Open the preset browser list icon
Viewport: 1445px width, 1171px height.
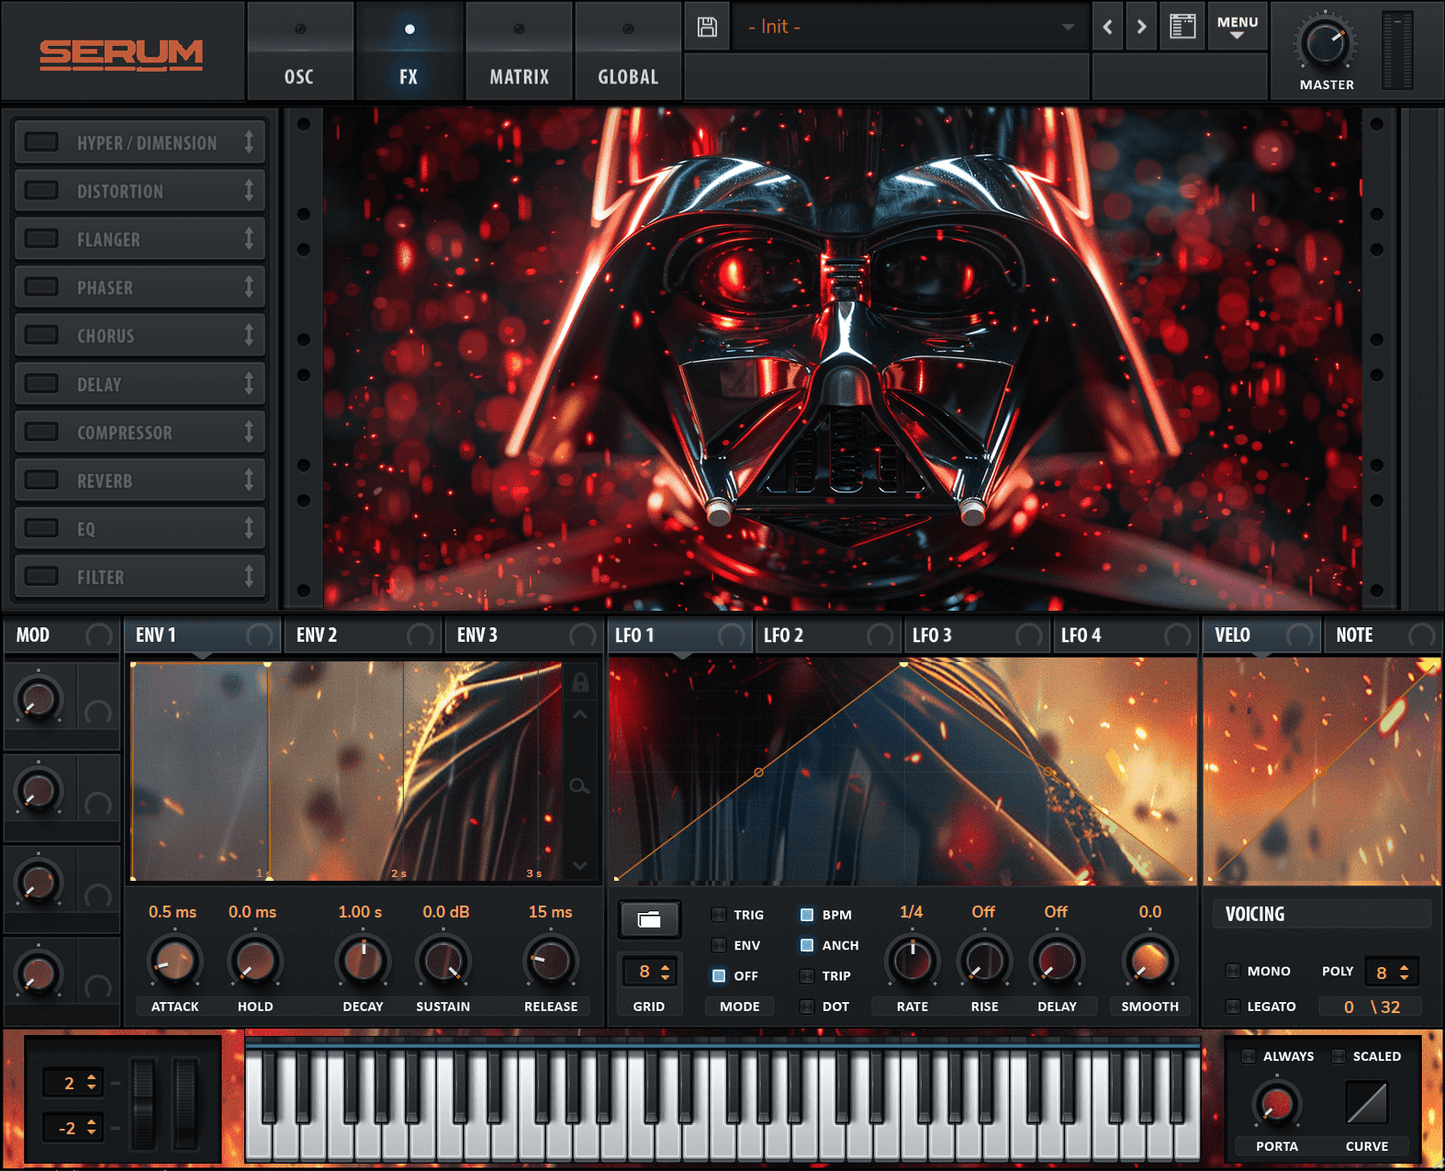[1183, 27]
